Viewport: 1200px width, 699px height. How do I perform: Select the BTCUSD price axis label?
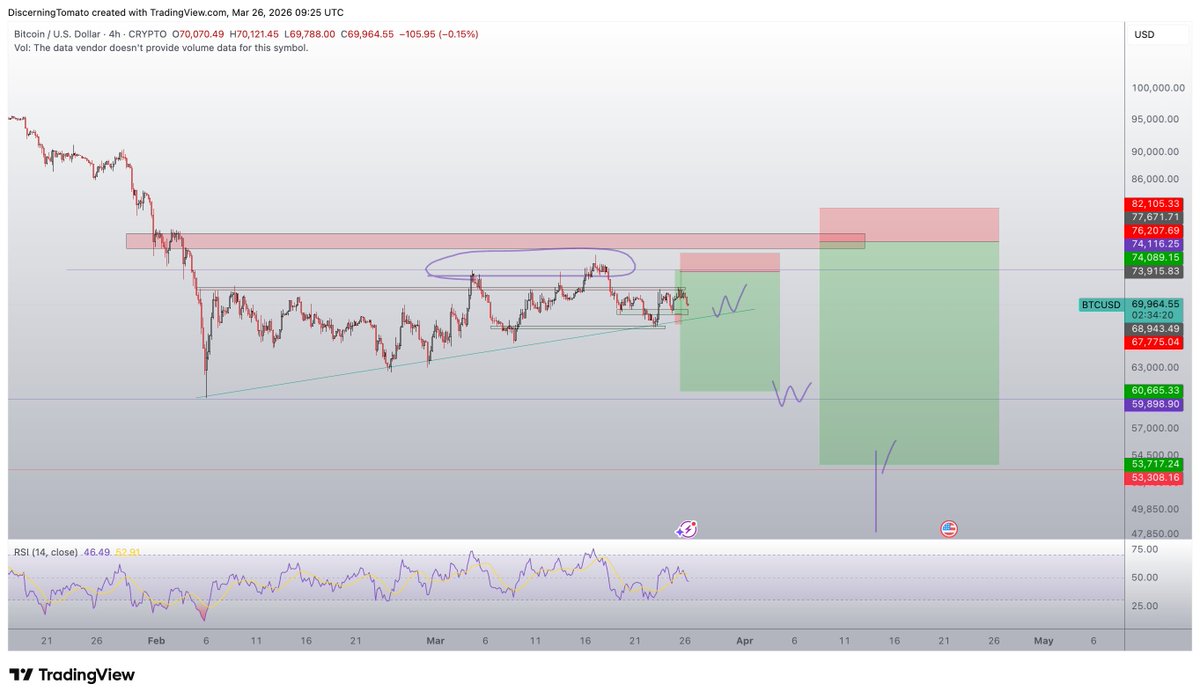click(1102, 304)
